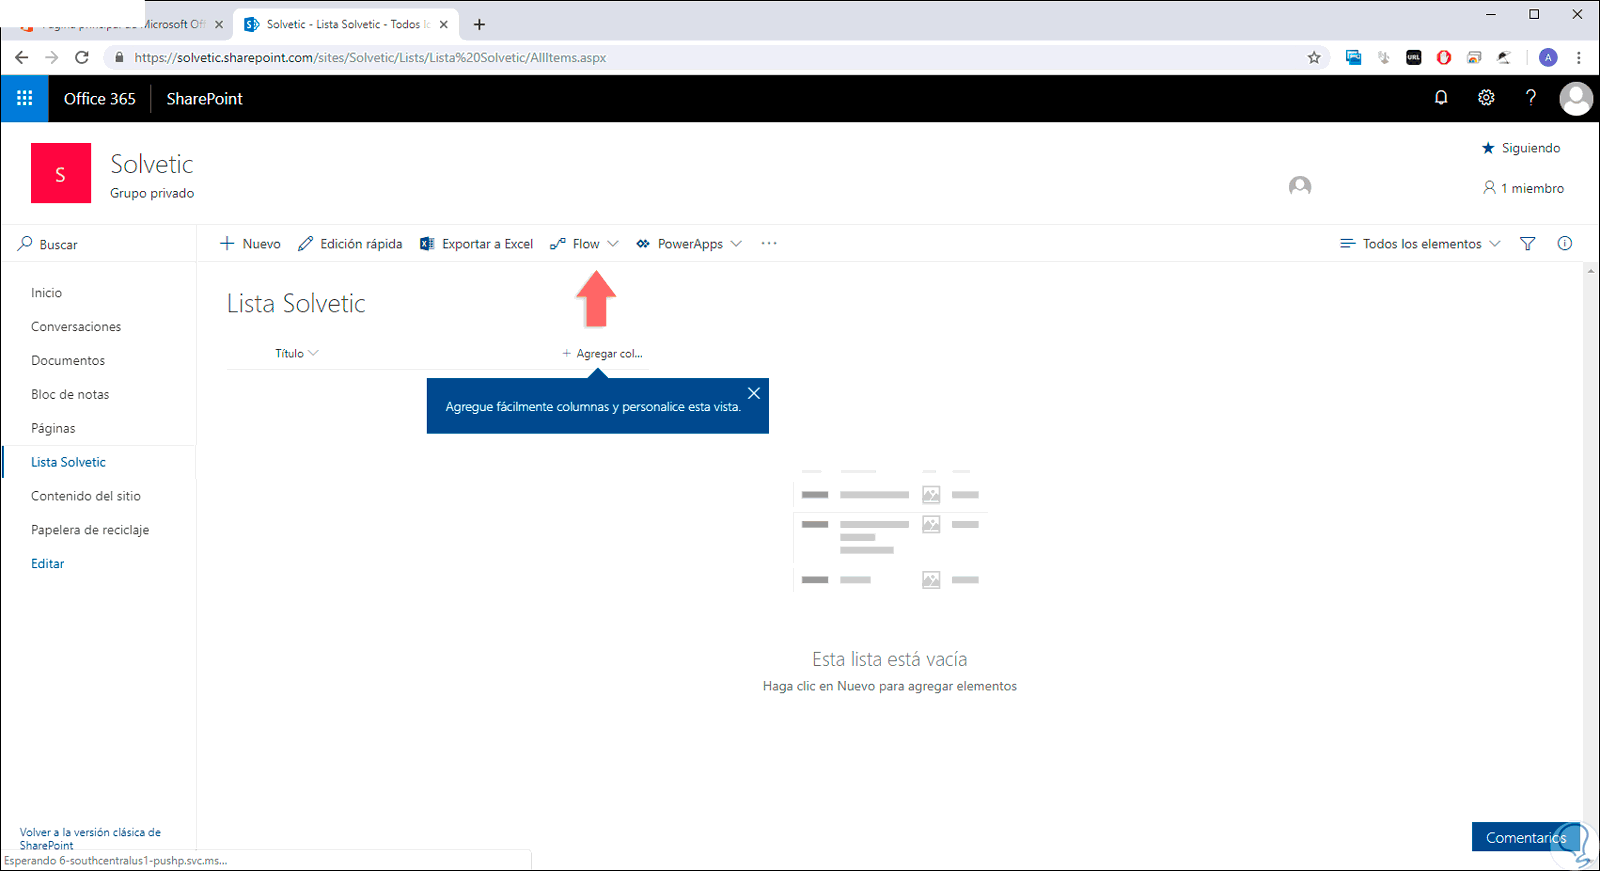Screen dimensions: 1600x871
Task: Click the SharePoint header link
Action: (205, 98)
